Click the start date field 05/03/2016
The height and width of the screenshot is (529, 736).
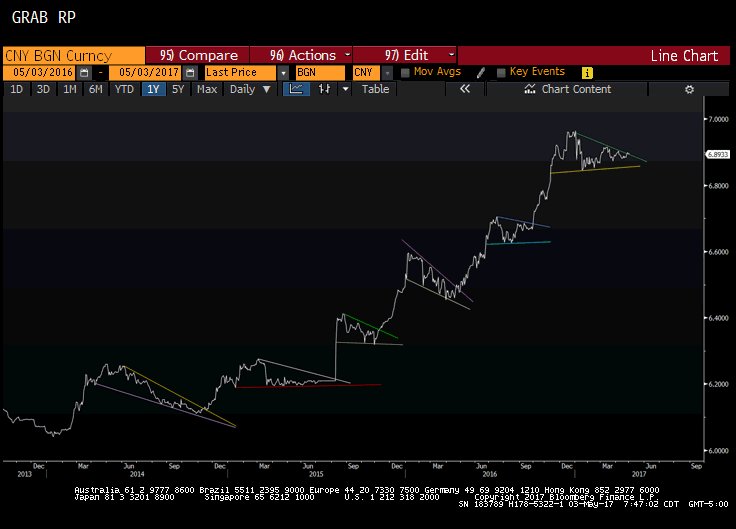tap(41, 73)
